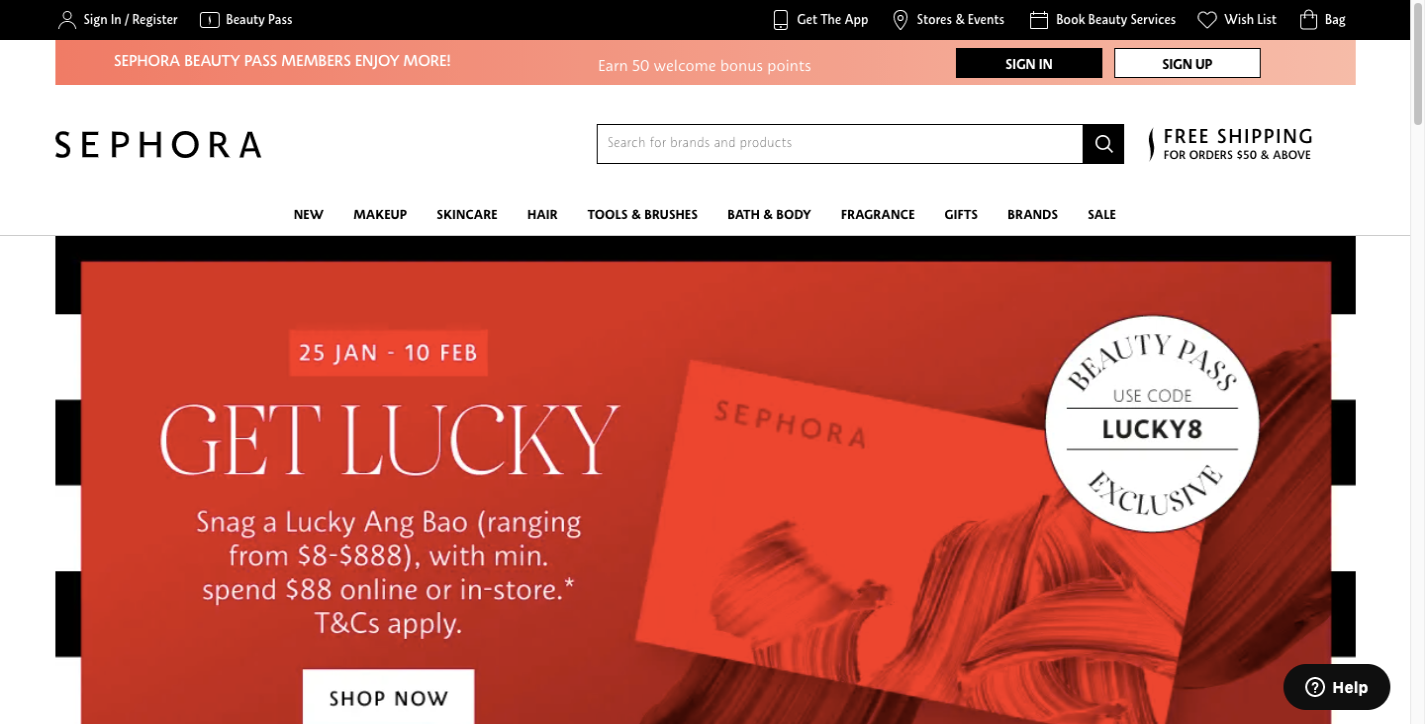
Task: Click the SEPHORA logo
Action: 158,145
